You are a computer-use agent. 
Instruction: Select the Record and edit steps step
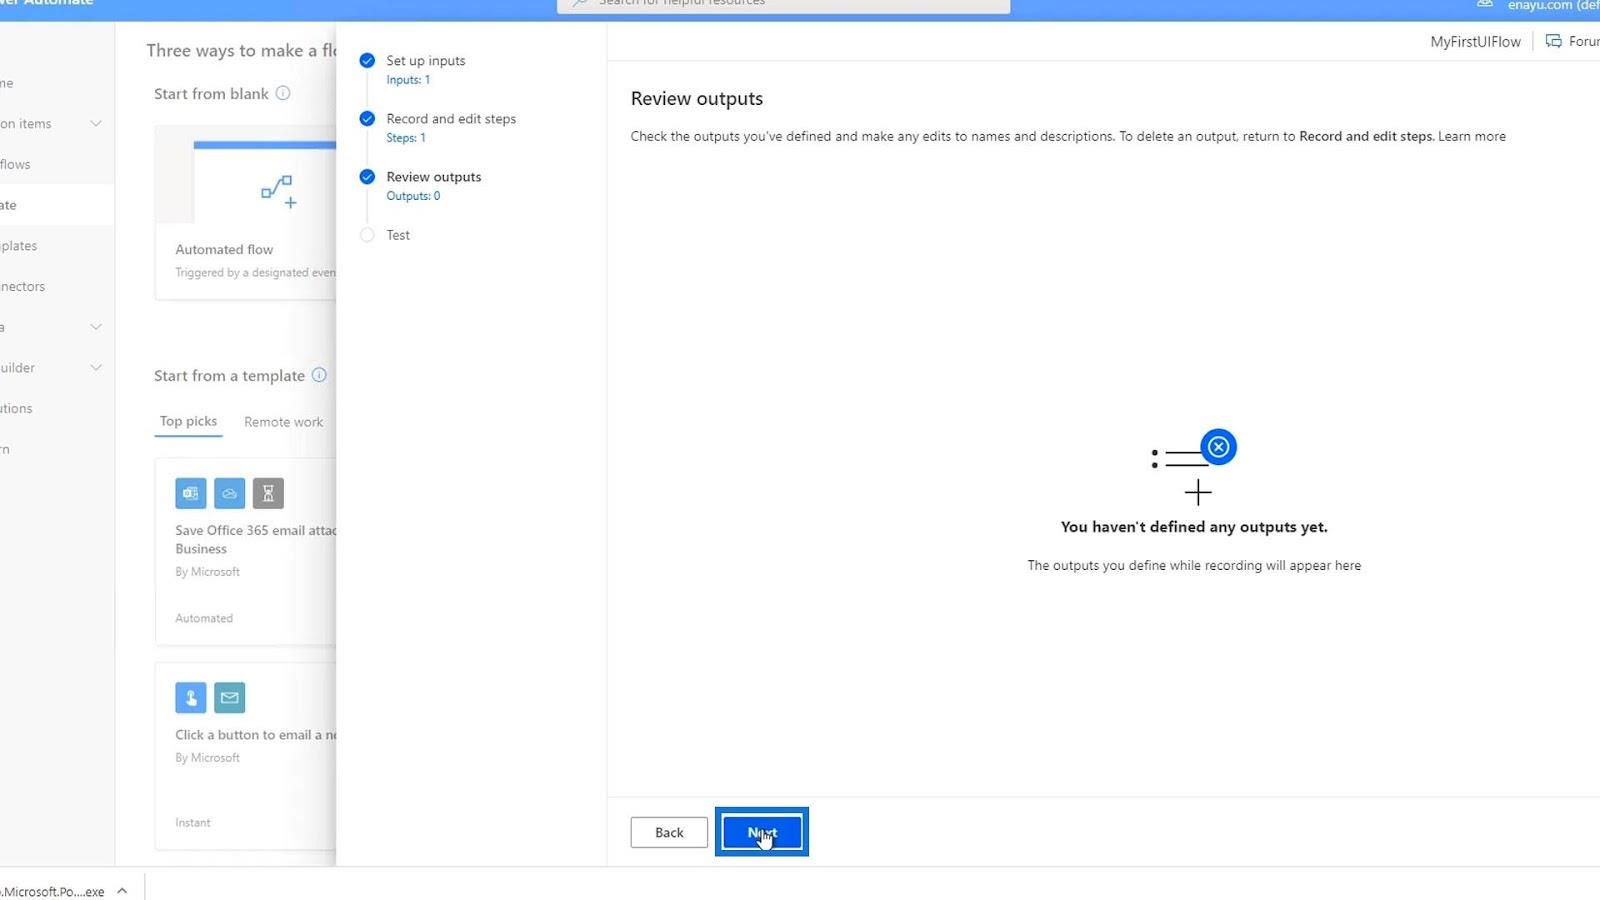point(451,118)
